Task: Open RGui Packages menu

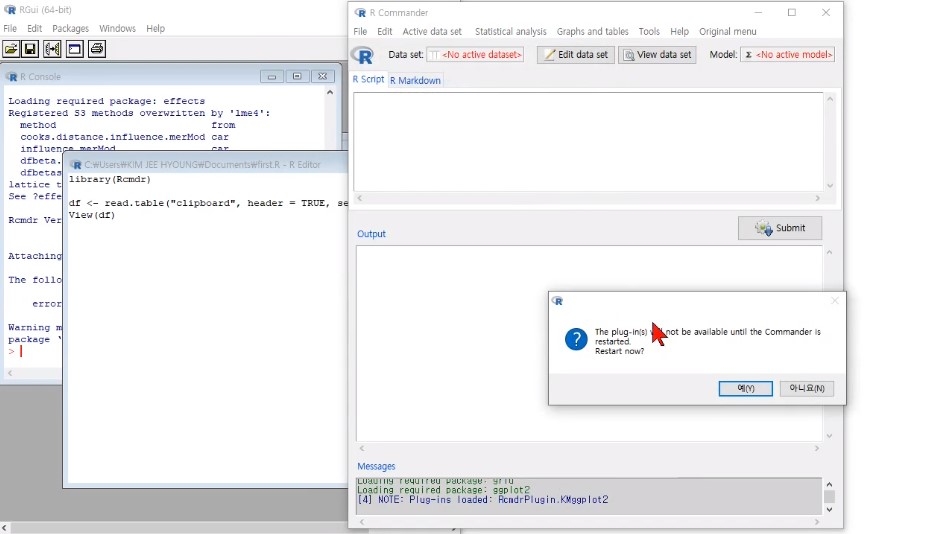Action: (x=70, y=28)
